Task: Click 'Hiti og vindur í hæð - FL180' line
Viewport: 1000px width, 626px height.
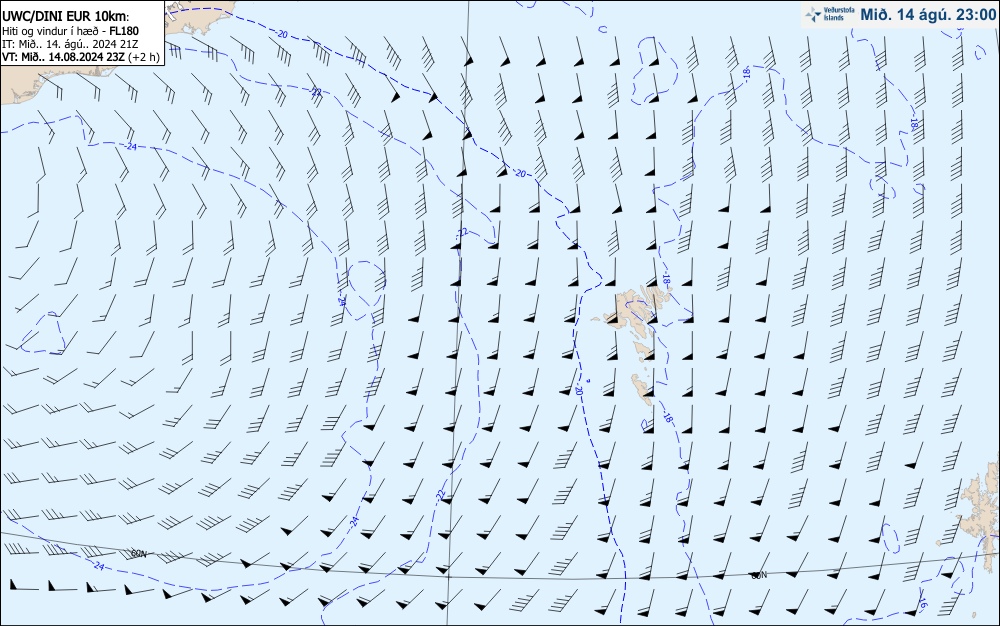Action: point(70,31)
